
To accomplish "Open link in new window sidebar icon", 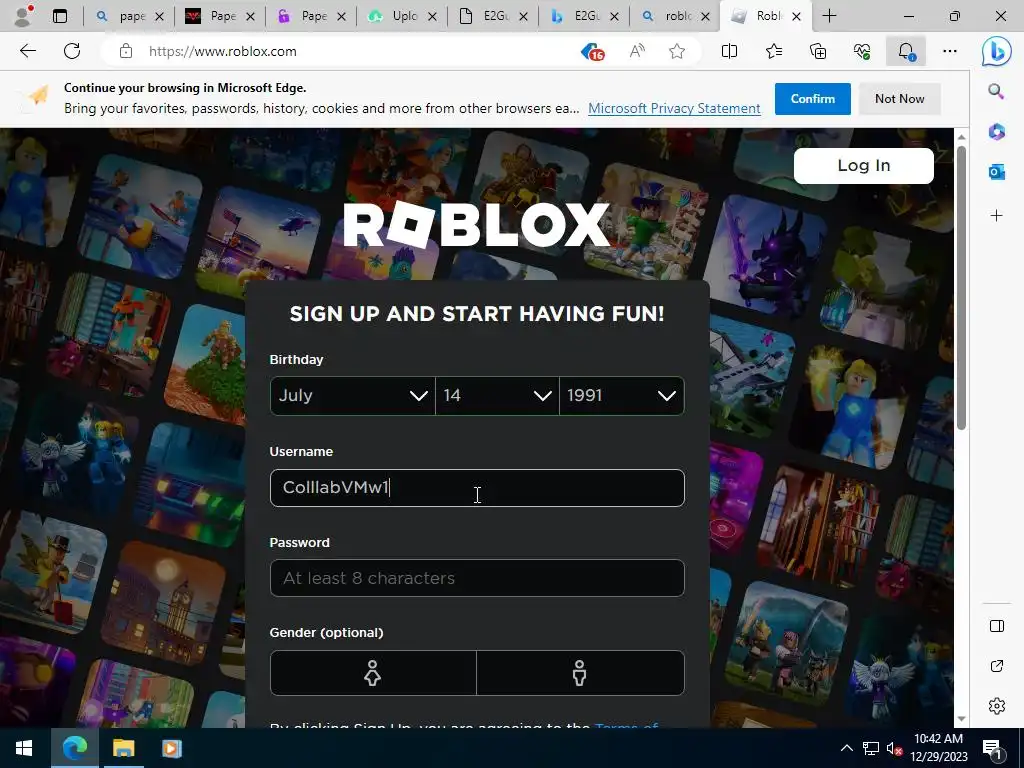I will [997, 666].
